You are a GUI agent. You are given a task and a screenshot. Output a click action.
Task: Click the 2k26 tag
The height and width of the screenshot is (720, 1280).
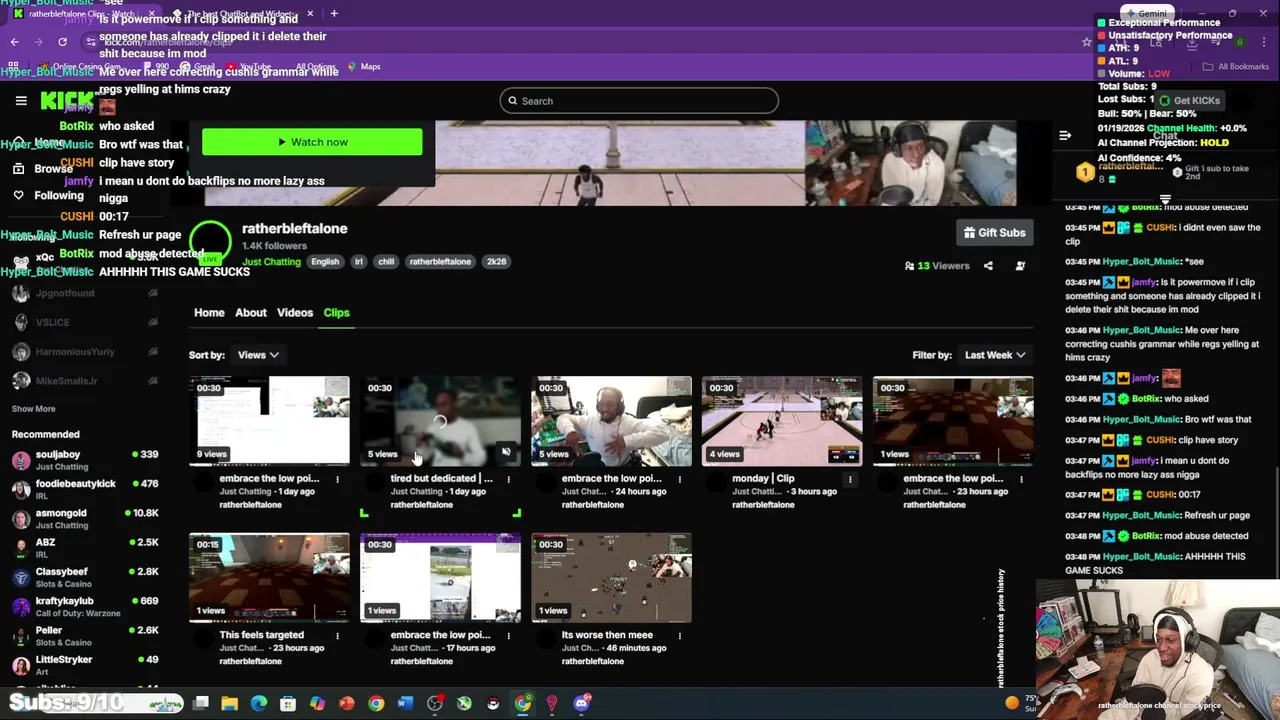[x=496, y=262]
